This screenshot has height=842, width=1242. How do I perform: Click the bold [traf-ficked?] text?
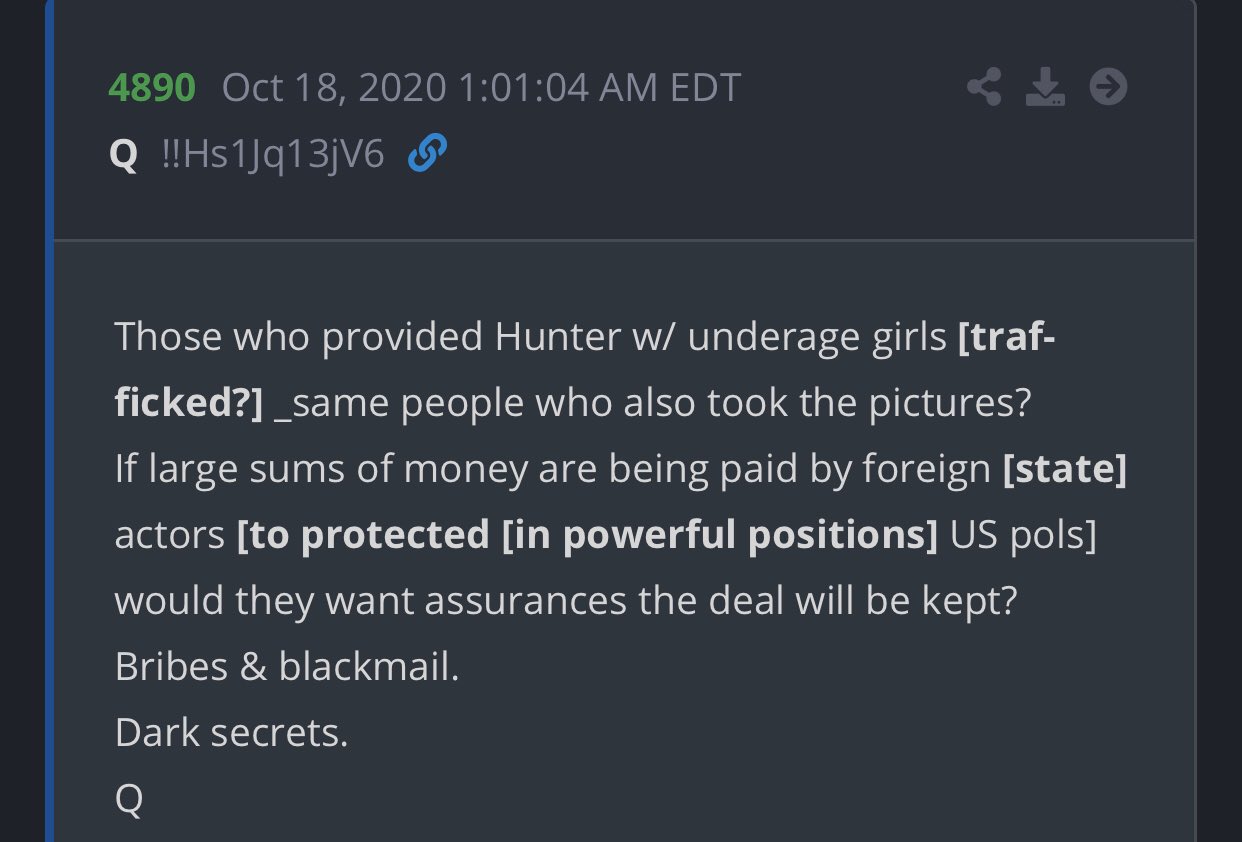[x=1007, y=338]
